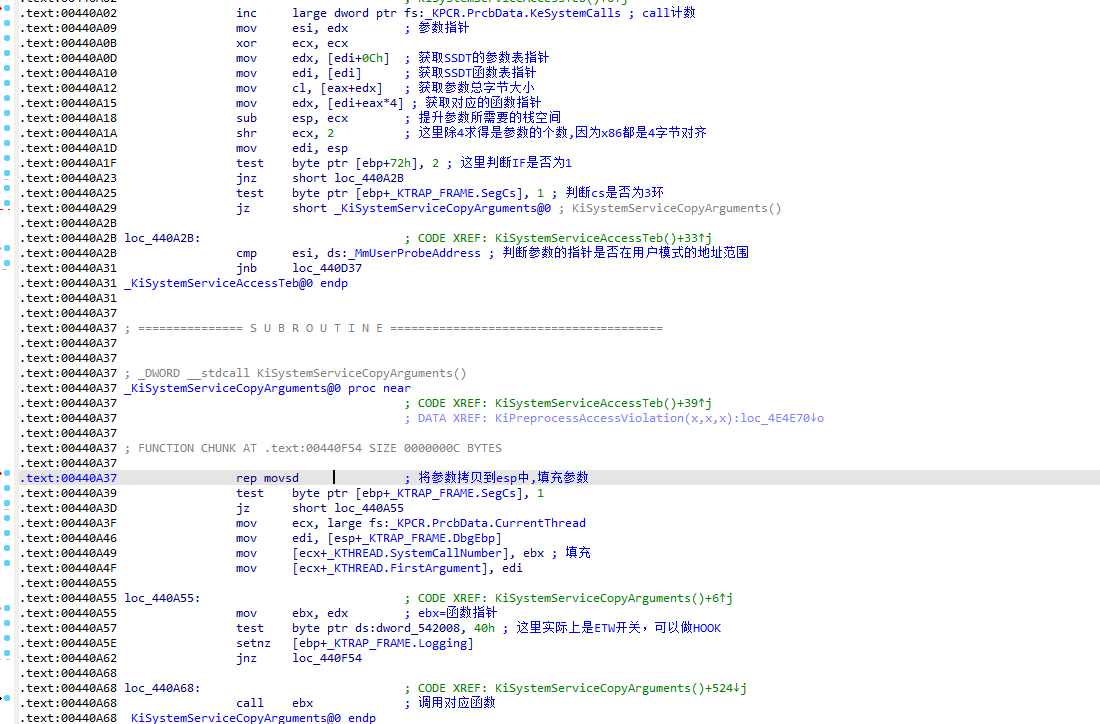
Task: Select the _KiSystemServiceCopyArguments@0 proc near label
Action: [x=267, y=388]
